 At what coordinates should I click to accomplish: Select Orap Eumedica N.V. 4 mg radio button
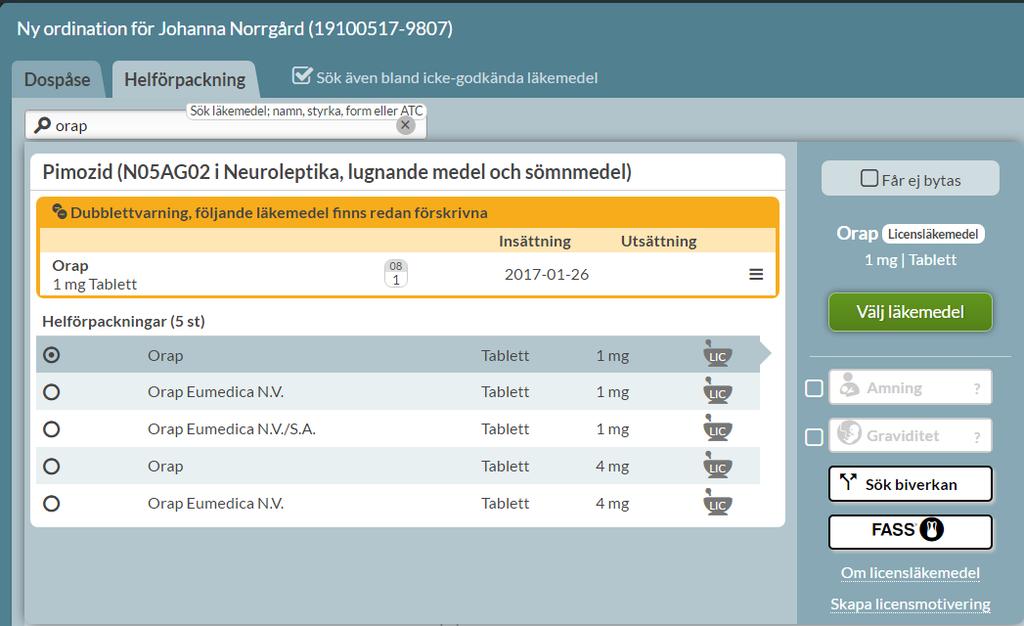pos(51,503)
